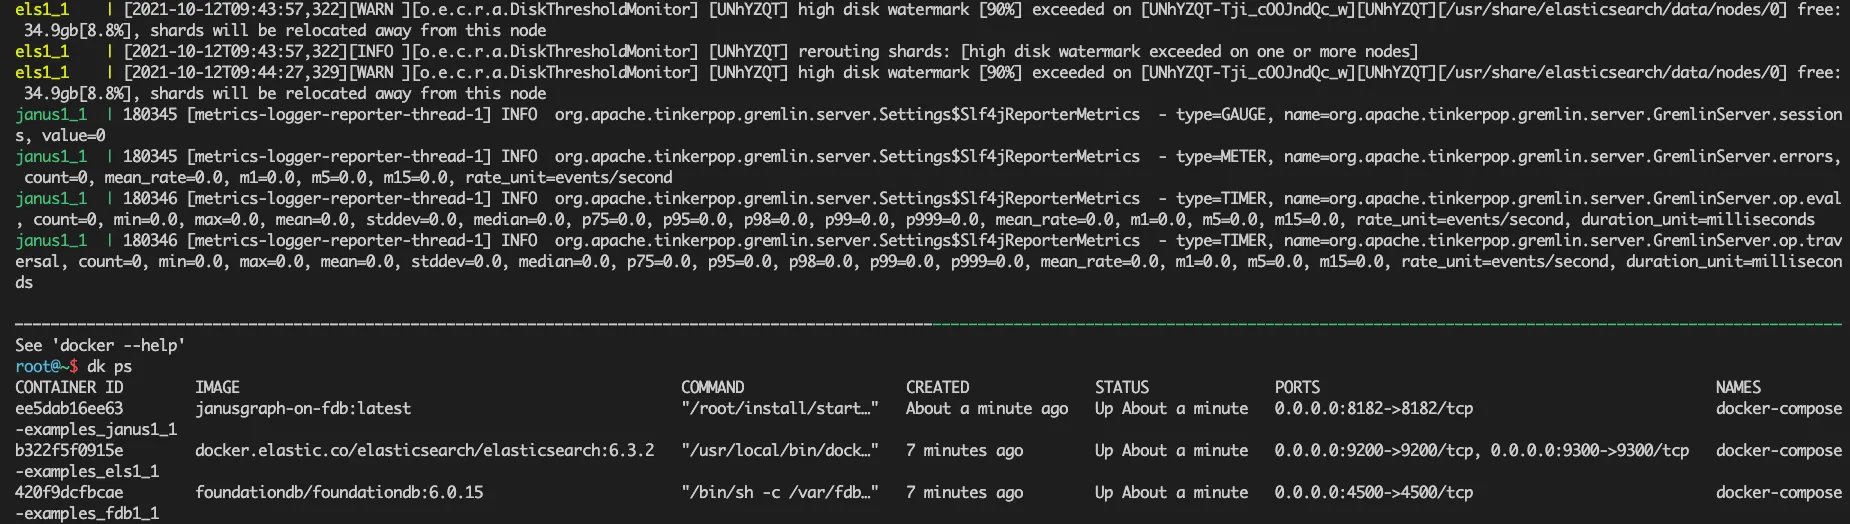The image size is (1850, 524).
Task: Click the "GremlinServer.op.eval" metric name
Action: [1747, 198]
